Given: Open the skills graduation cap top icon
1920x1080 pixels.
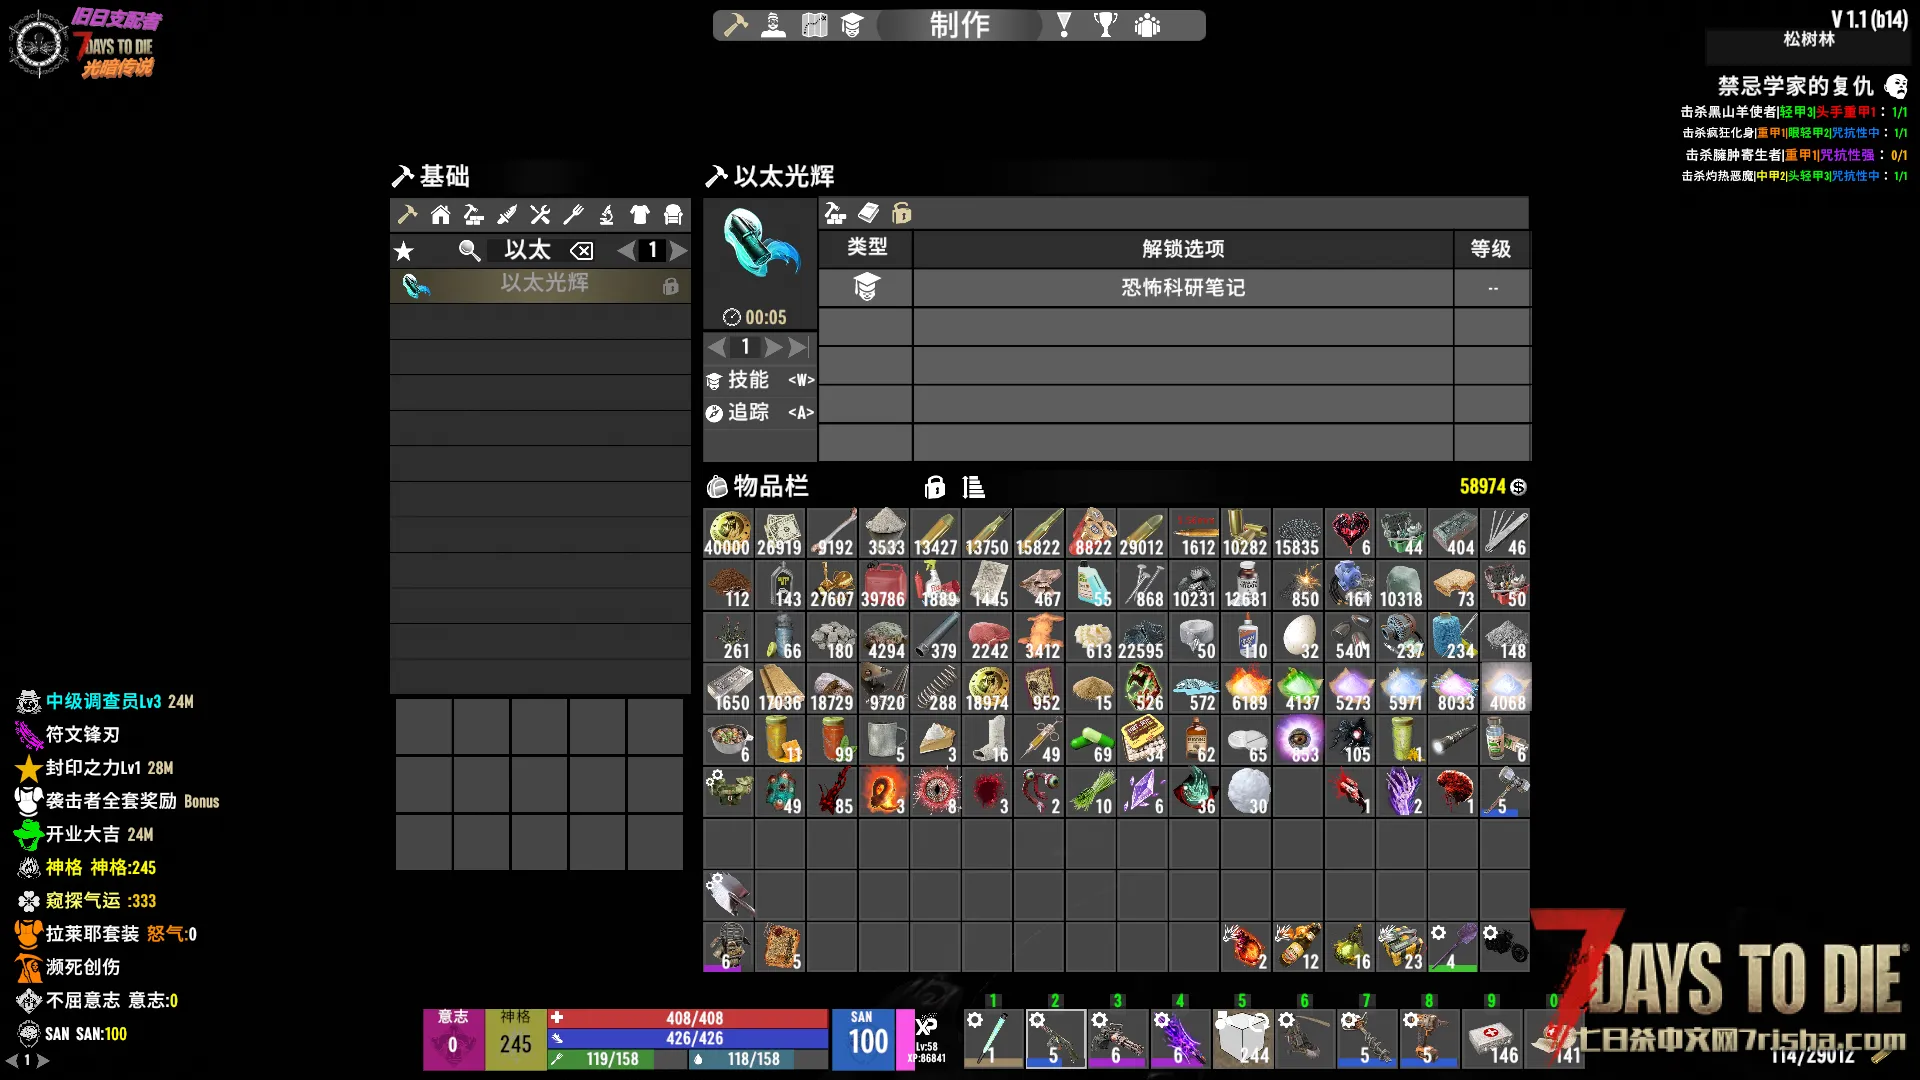Looking at the screenshot, I should (x=852, y=25).
